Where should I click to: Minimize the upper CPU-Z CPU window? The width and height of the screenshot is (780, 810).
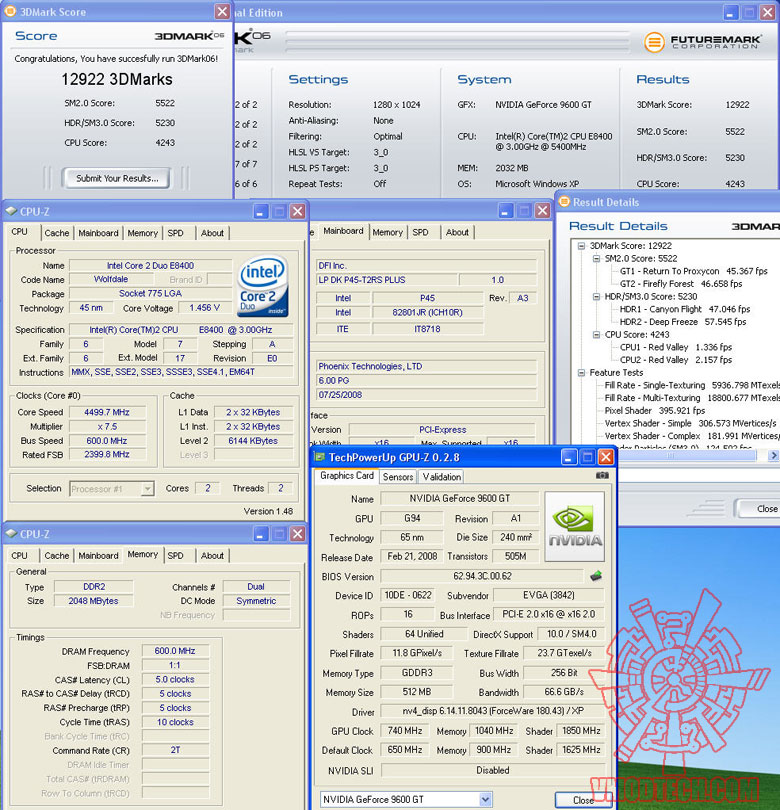click(260, 211)
